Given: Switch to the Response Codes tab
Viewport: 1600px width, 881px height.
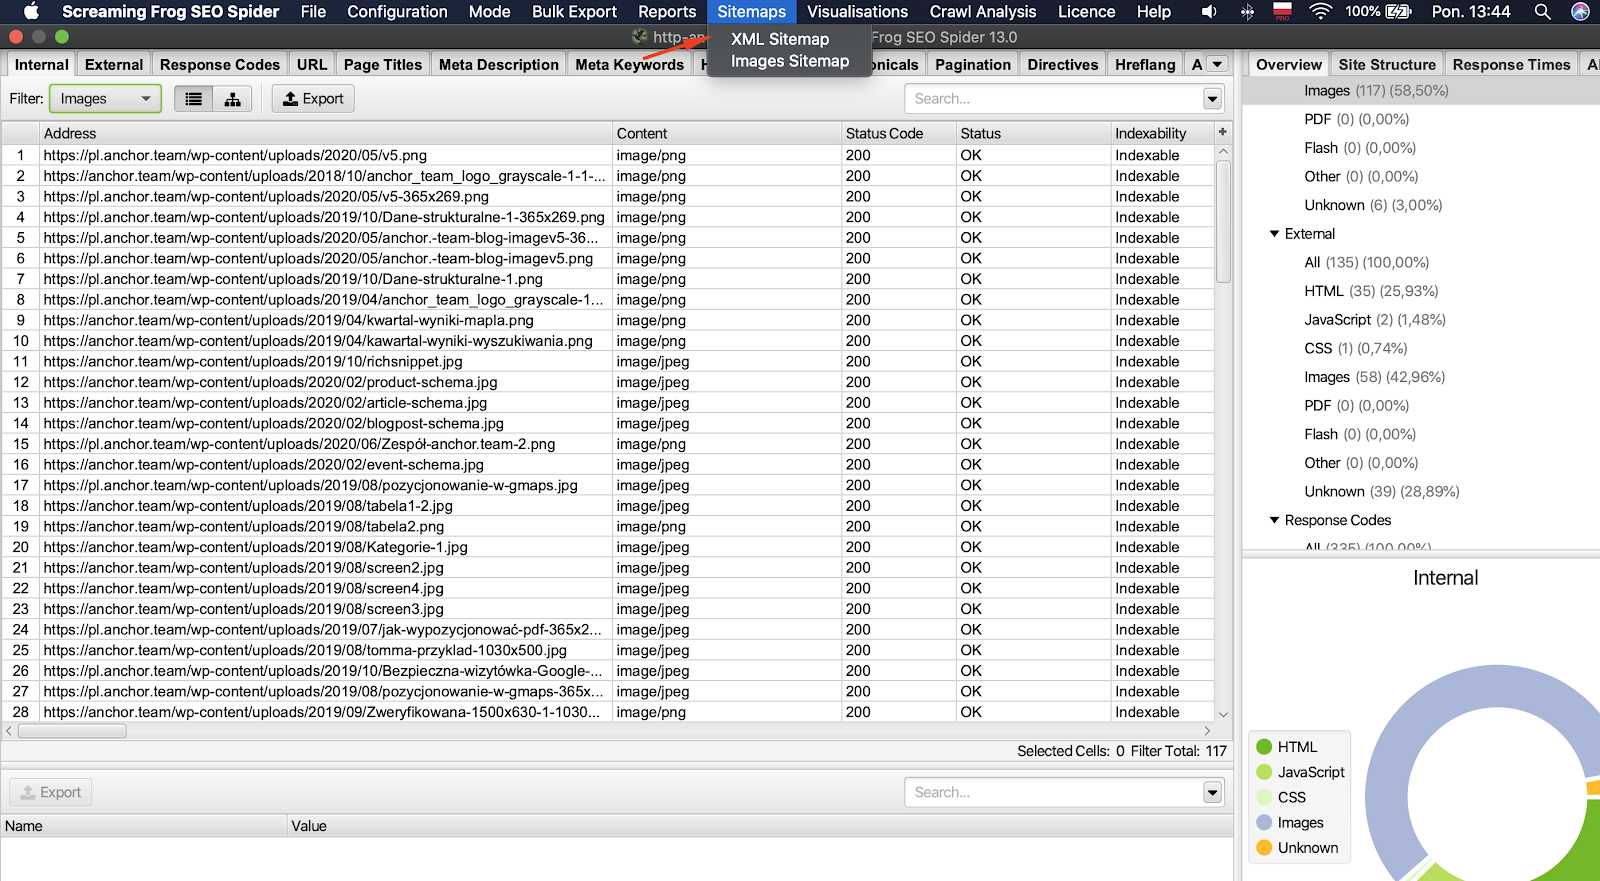Looking at the screenshot, I should [220, 65].
